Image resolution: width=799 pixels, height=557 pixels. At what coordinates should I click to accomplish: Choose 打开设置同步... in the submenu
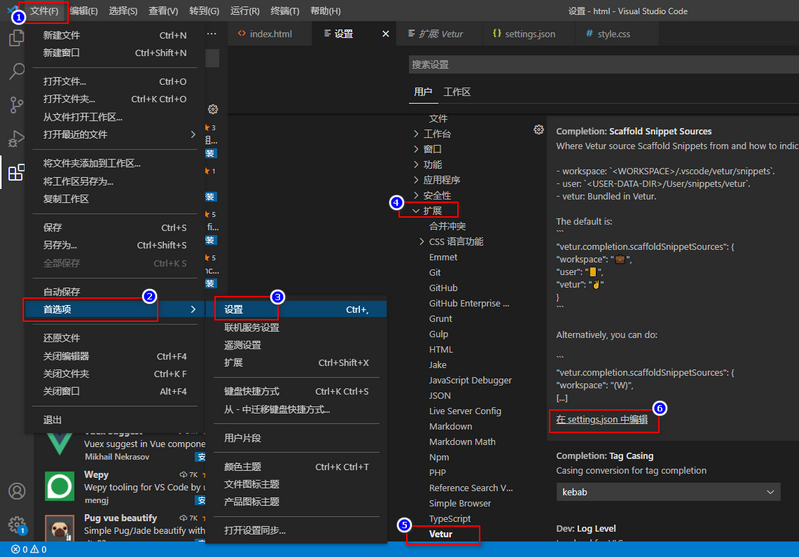pos(296,531)
